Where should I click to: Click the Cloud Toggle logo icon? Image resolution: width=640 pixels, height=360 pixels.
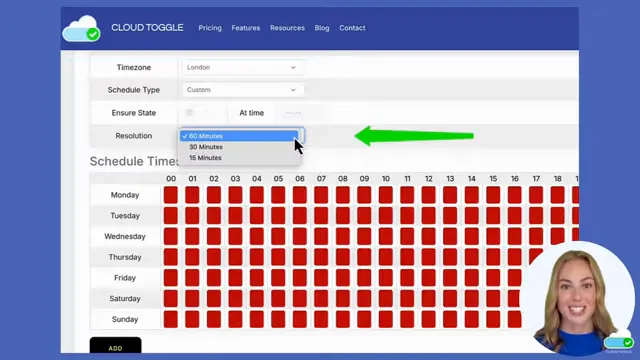[x=82, y=29]
